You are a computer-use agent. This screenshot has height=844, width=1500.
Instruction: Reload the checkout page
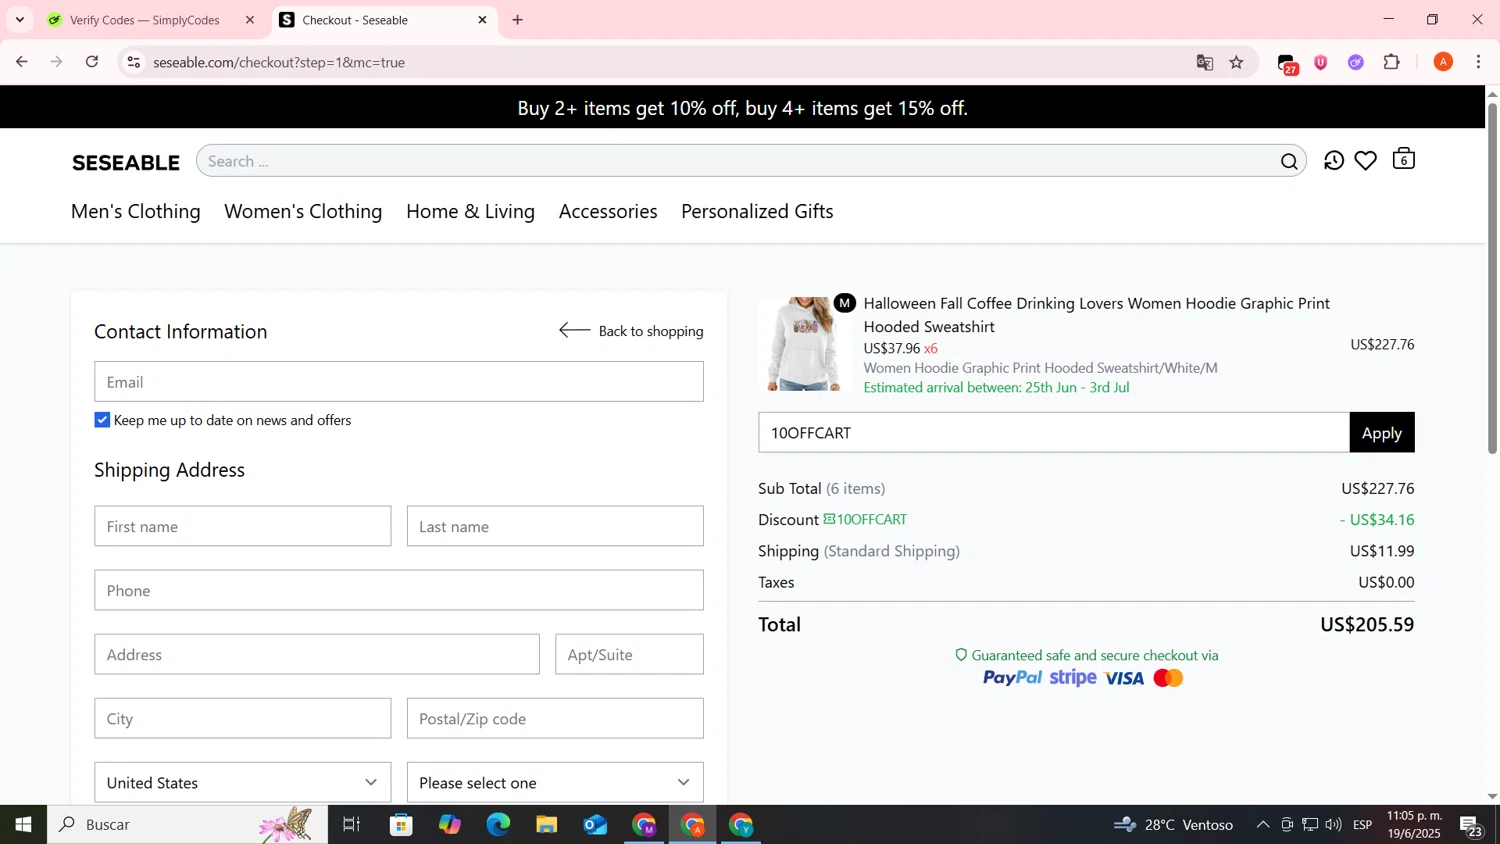(92, 62)
